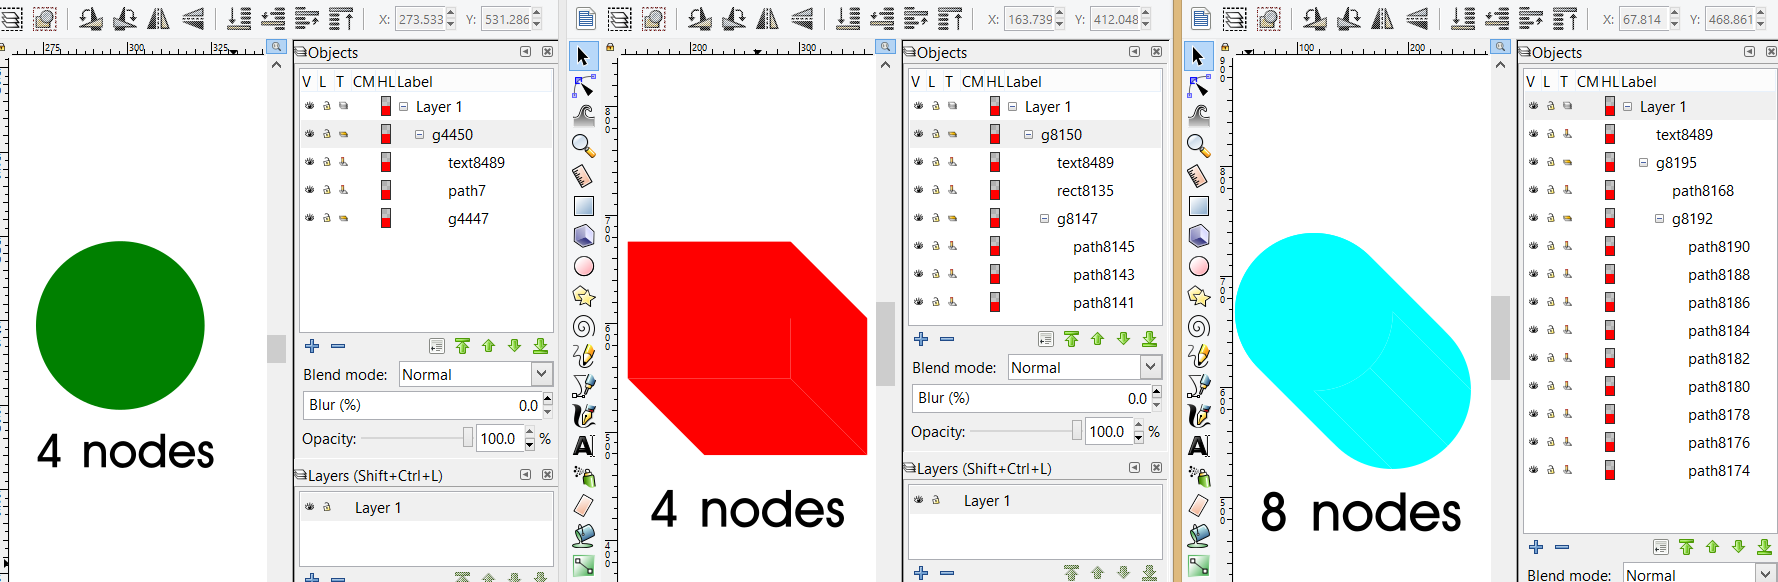Viewport: 1778px width, 582px height.
Task: Hide the path7 object via eye icon
Action: 310,190
